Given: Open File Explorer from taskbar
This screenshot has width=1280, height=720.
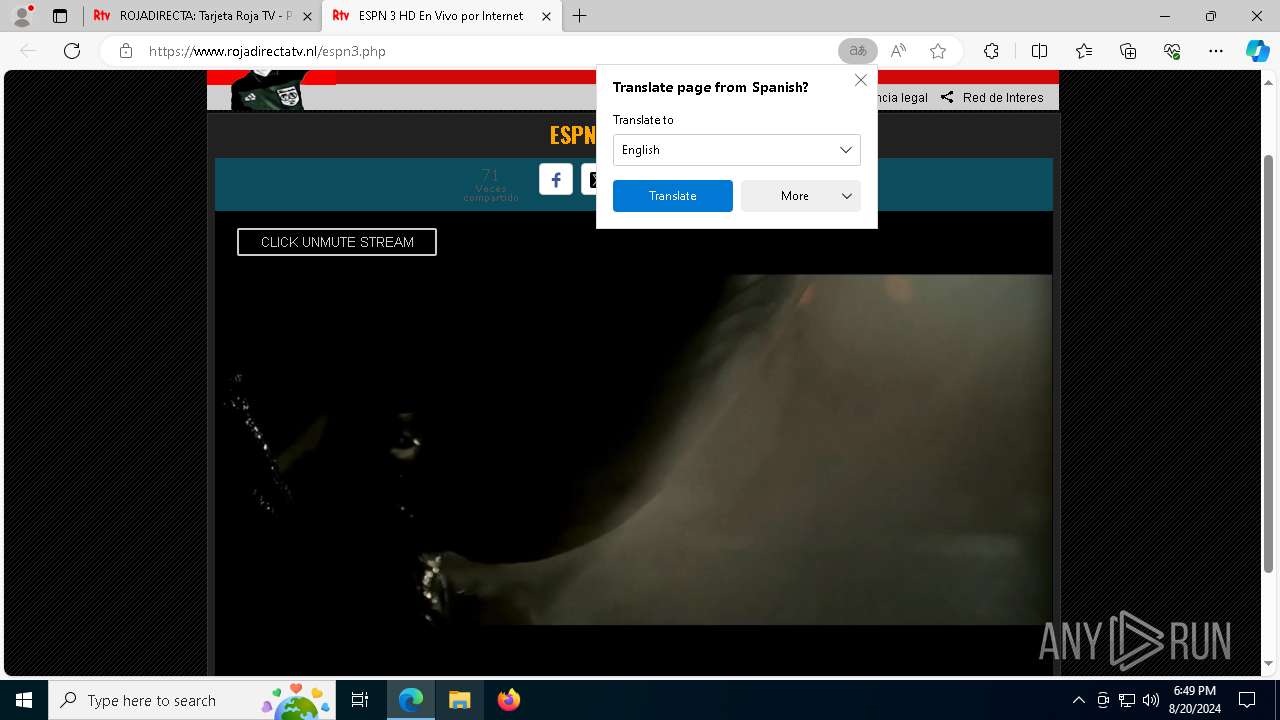Looking at the screenshot, I should tap(459, 700).
